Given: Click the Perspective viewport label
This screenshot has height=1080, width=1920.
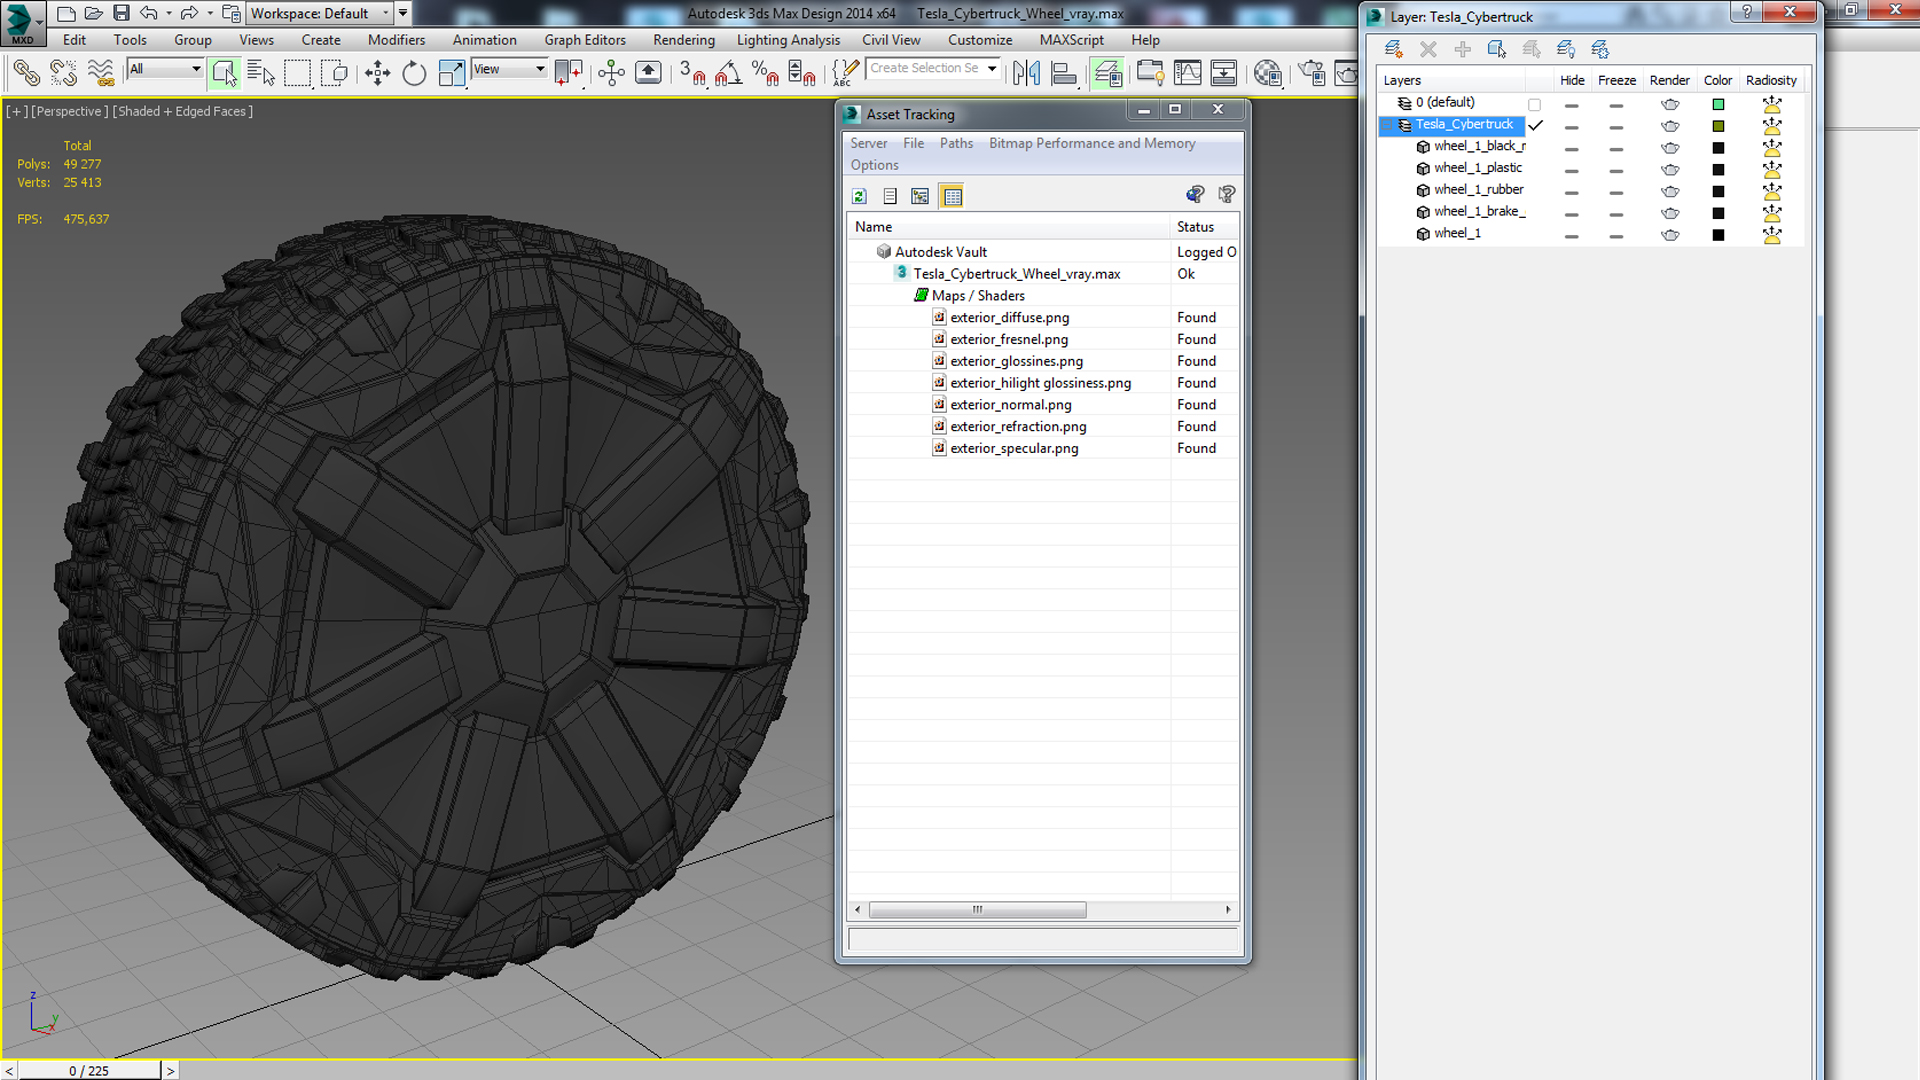Looking at the screenshot, I should tap(69, 111).
